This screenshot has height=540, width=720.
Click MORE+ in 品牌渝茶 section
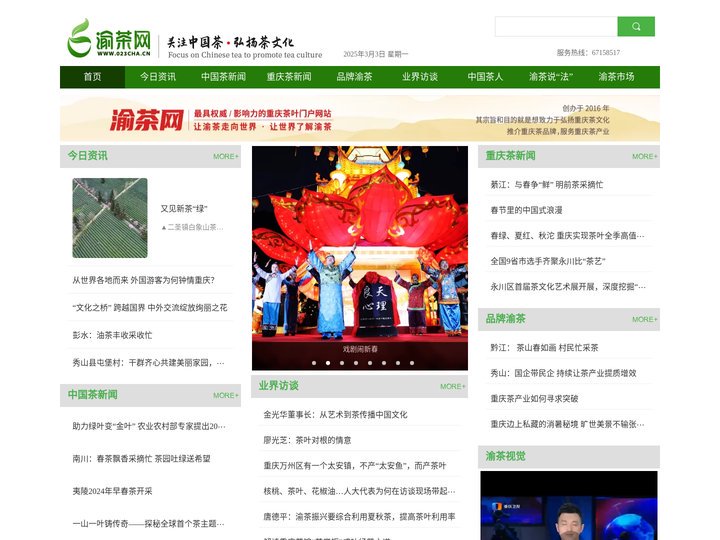point(645,319)
